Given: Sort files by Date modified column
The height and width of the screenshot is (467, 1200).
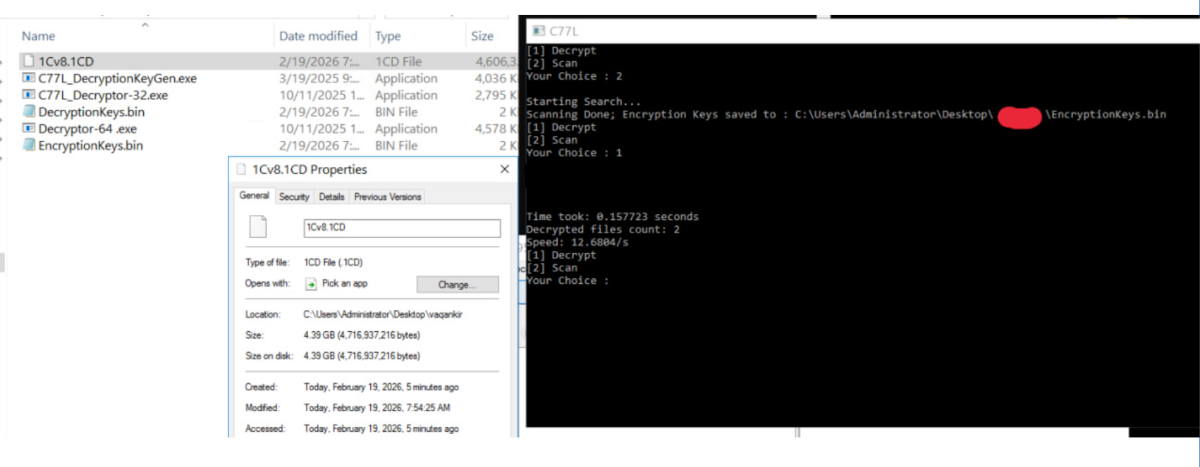Looking at the screenshot, I should coord(318,36).
